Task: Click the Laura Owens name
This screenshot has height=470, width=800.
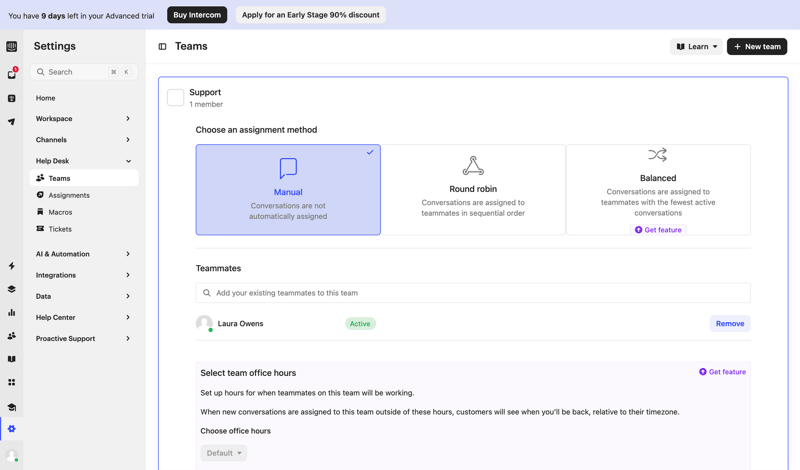Action: [240, 324]
